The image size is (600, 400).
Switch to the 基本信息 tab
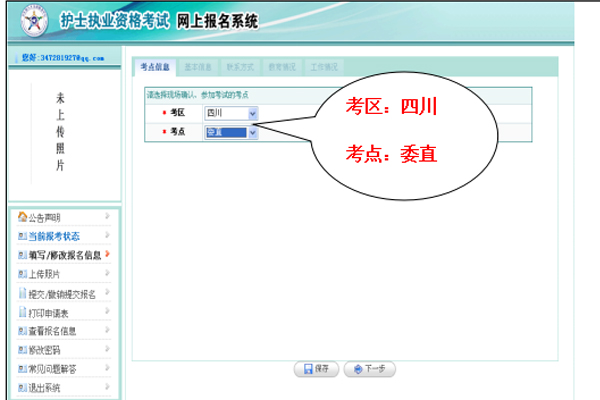(197, 67)
